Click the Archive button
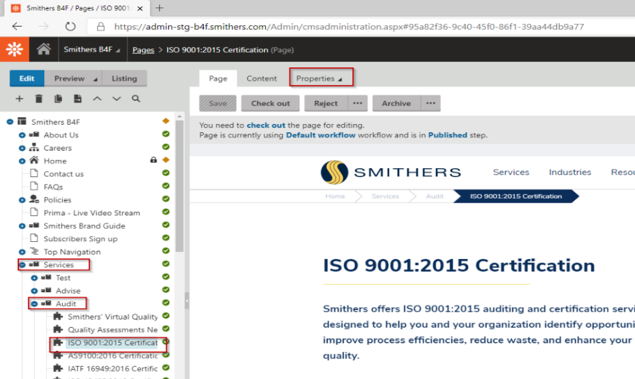635x379 pixels. pos(396,103)
